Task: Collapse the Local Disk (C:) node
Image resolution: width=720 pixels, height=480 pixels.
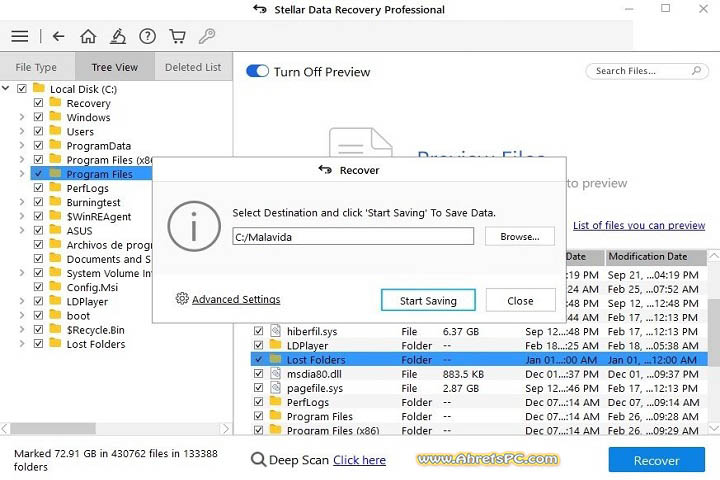Action: pos(6,88)
